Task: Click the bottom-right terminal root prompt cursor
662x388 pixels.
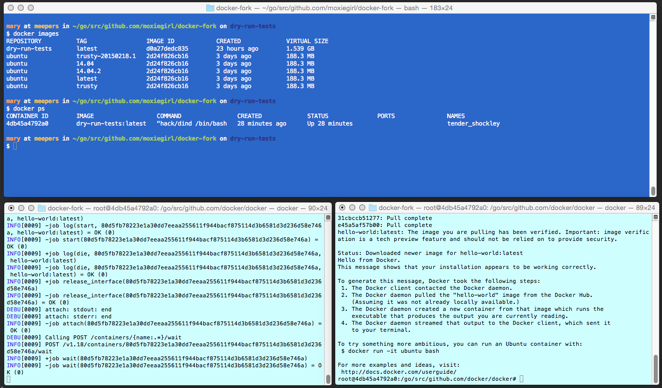Action: pos(521,379)
